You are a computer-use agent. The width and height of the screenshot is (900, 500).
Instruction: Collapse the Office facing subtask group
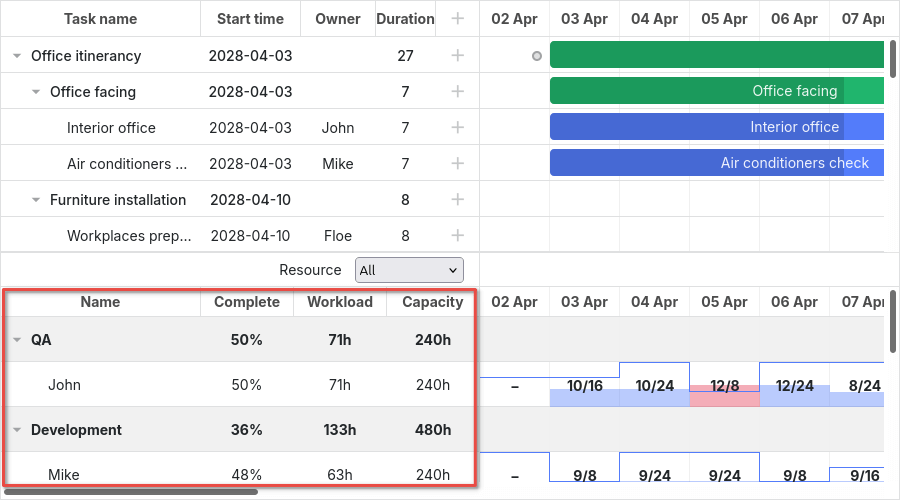[x=36, y=92]
